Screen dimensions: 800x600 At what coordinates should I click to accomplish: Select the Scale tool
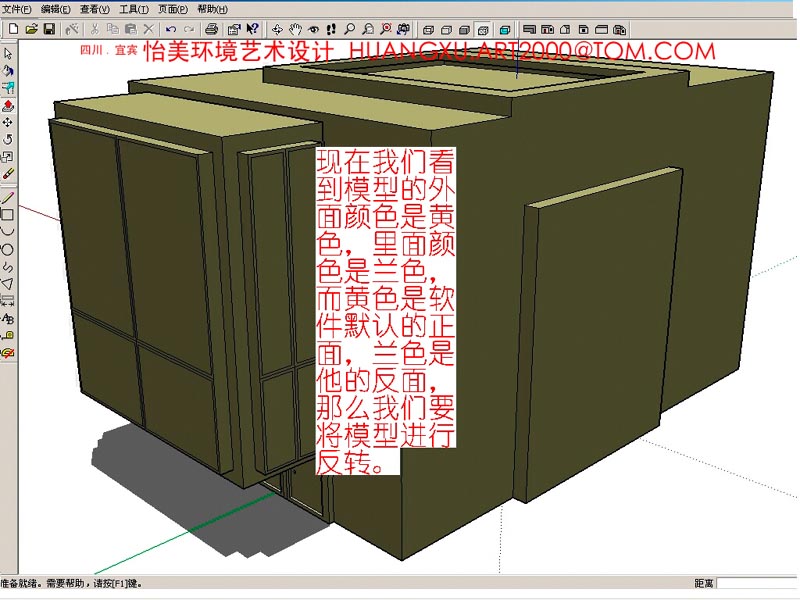click(8, 157)
